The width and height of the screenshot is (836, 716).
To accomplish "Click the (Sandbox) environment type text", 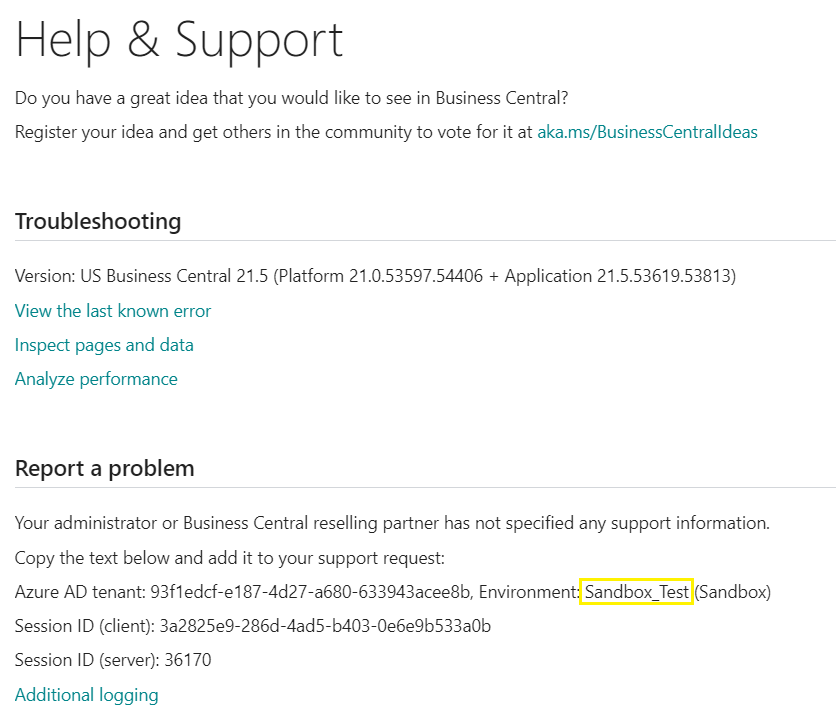I will click(x=733, y=592).
